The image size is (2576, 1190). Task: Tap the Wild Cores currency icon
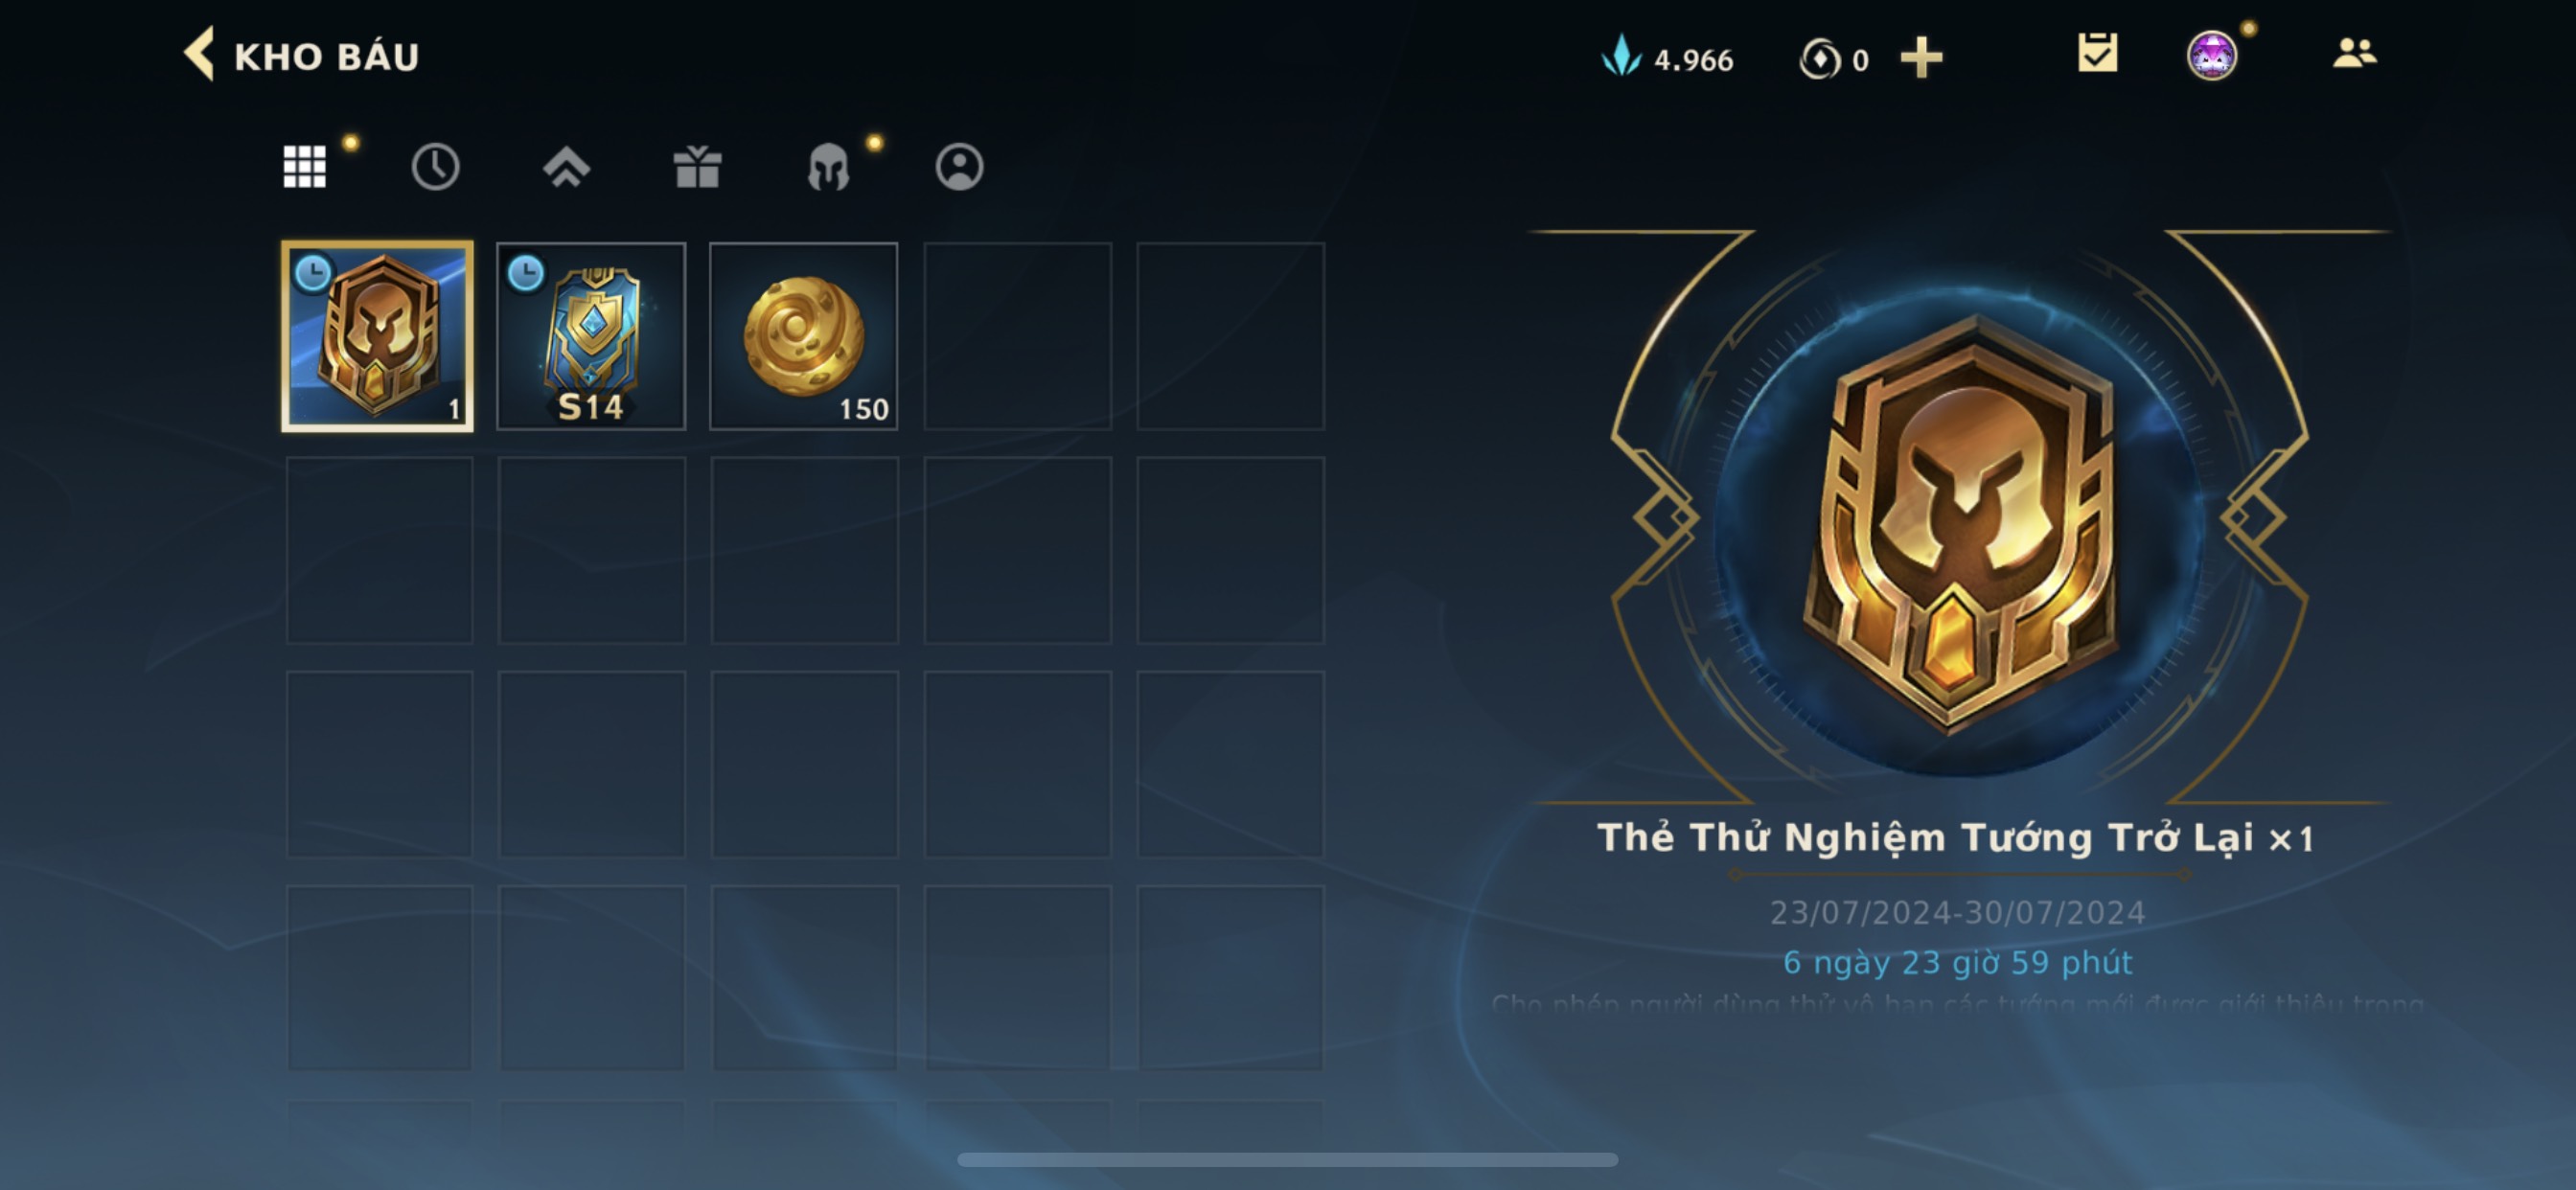point(1819,58)
